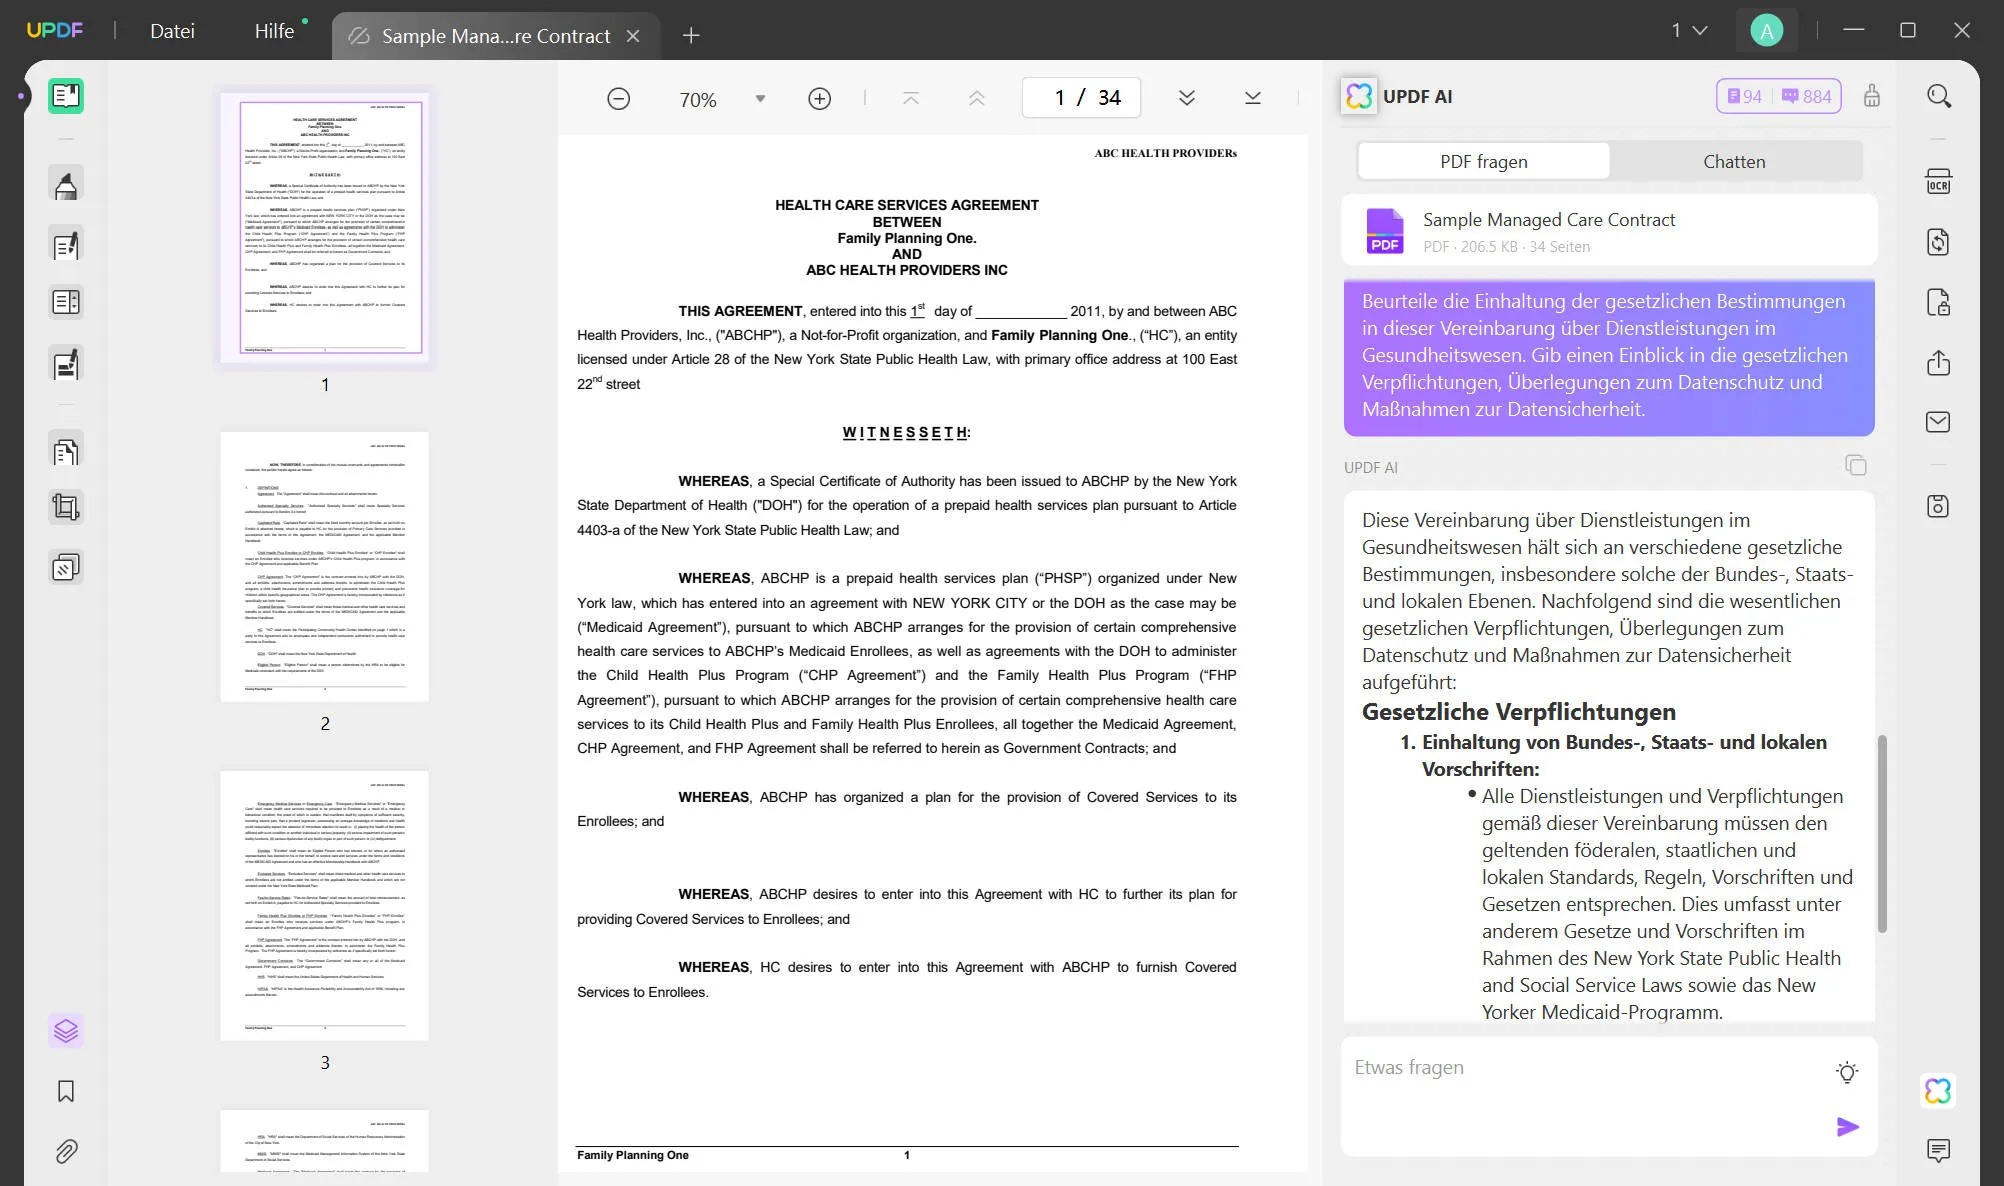
Task: Open the Datei menu
Action: (172, 31)
